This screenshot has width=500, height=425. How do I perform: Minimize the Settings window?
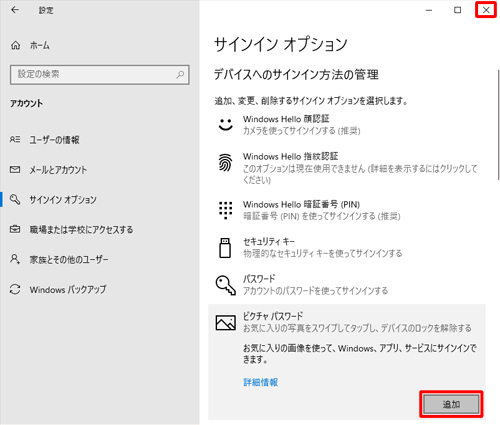coord(429,10)
